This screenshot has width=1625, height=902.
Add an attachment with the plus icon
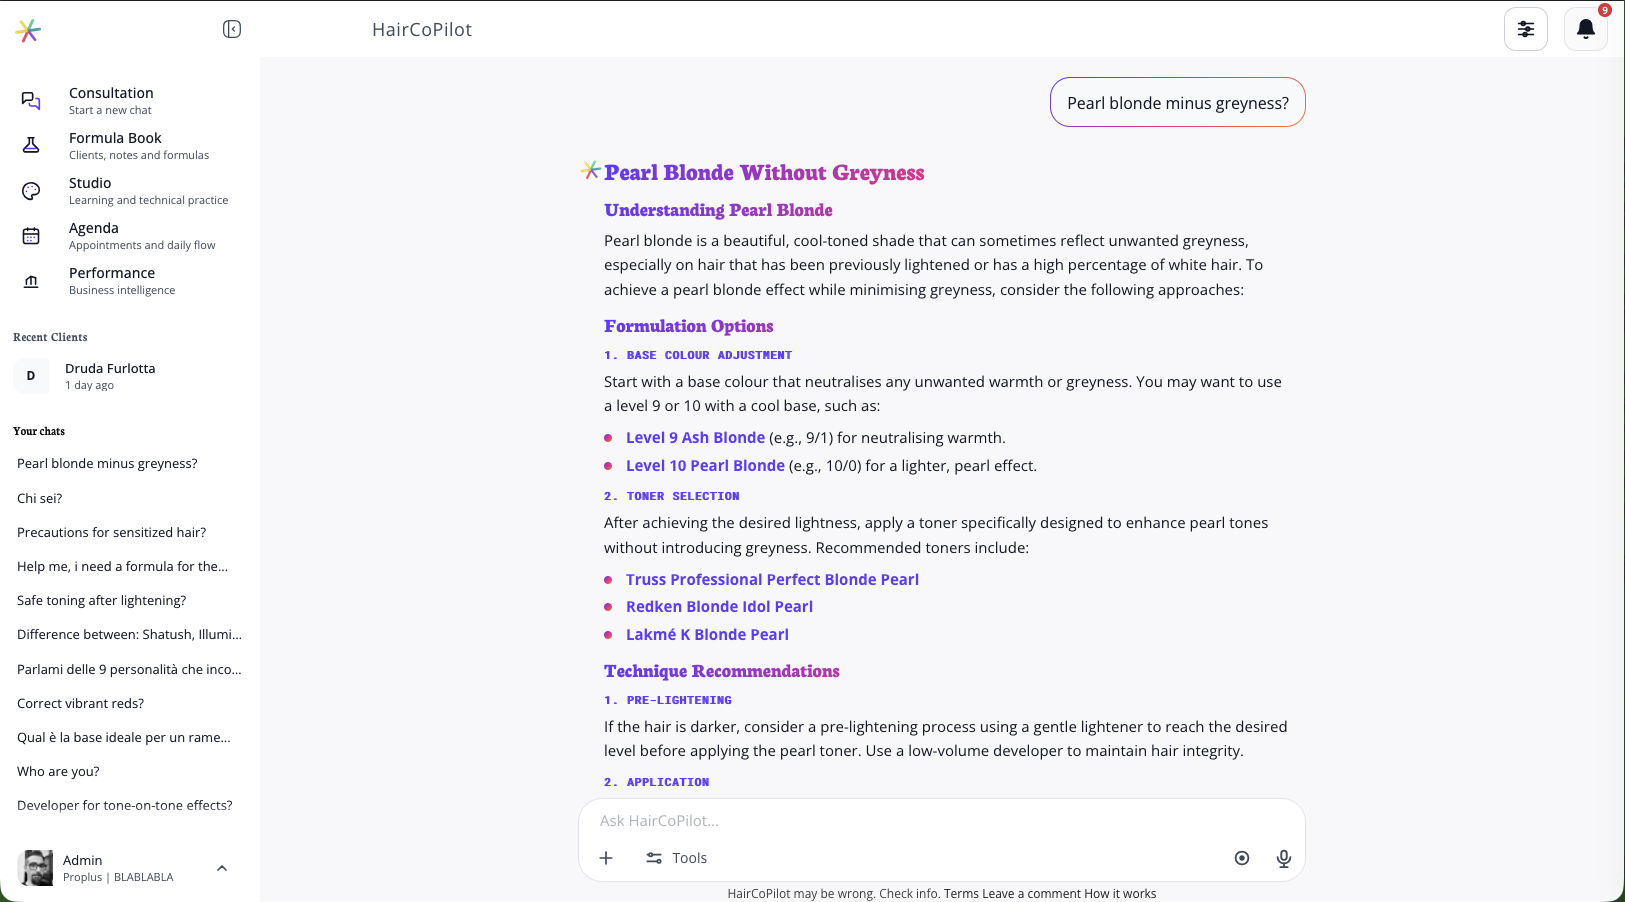[606, 858]
